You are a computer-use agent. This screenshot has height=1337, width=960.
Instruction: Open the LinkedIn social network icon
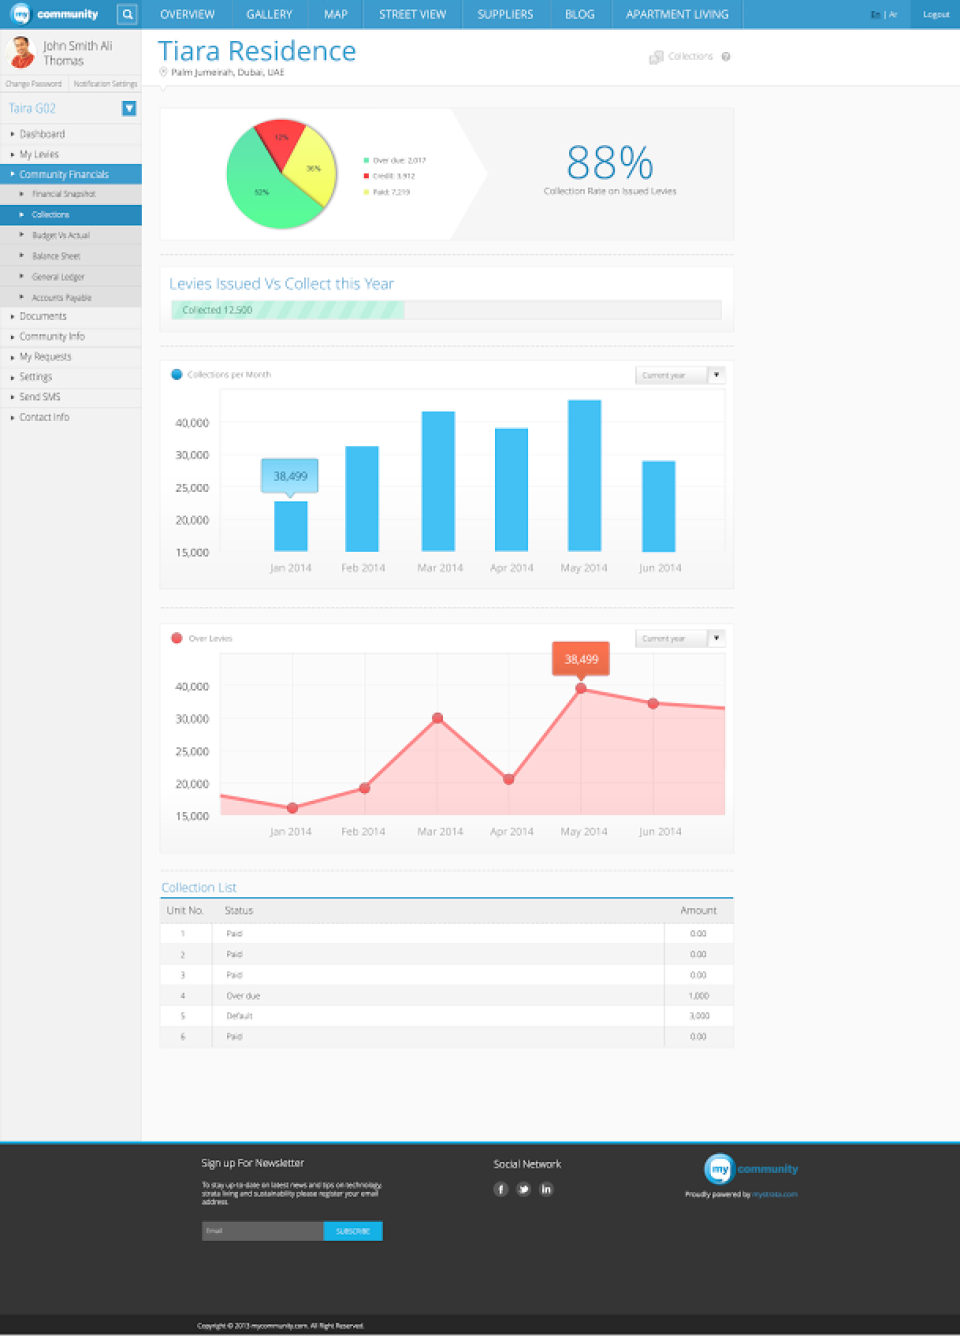(546, 1189)
